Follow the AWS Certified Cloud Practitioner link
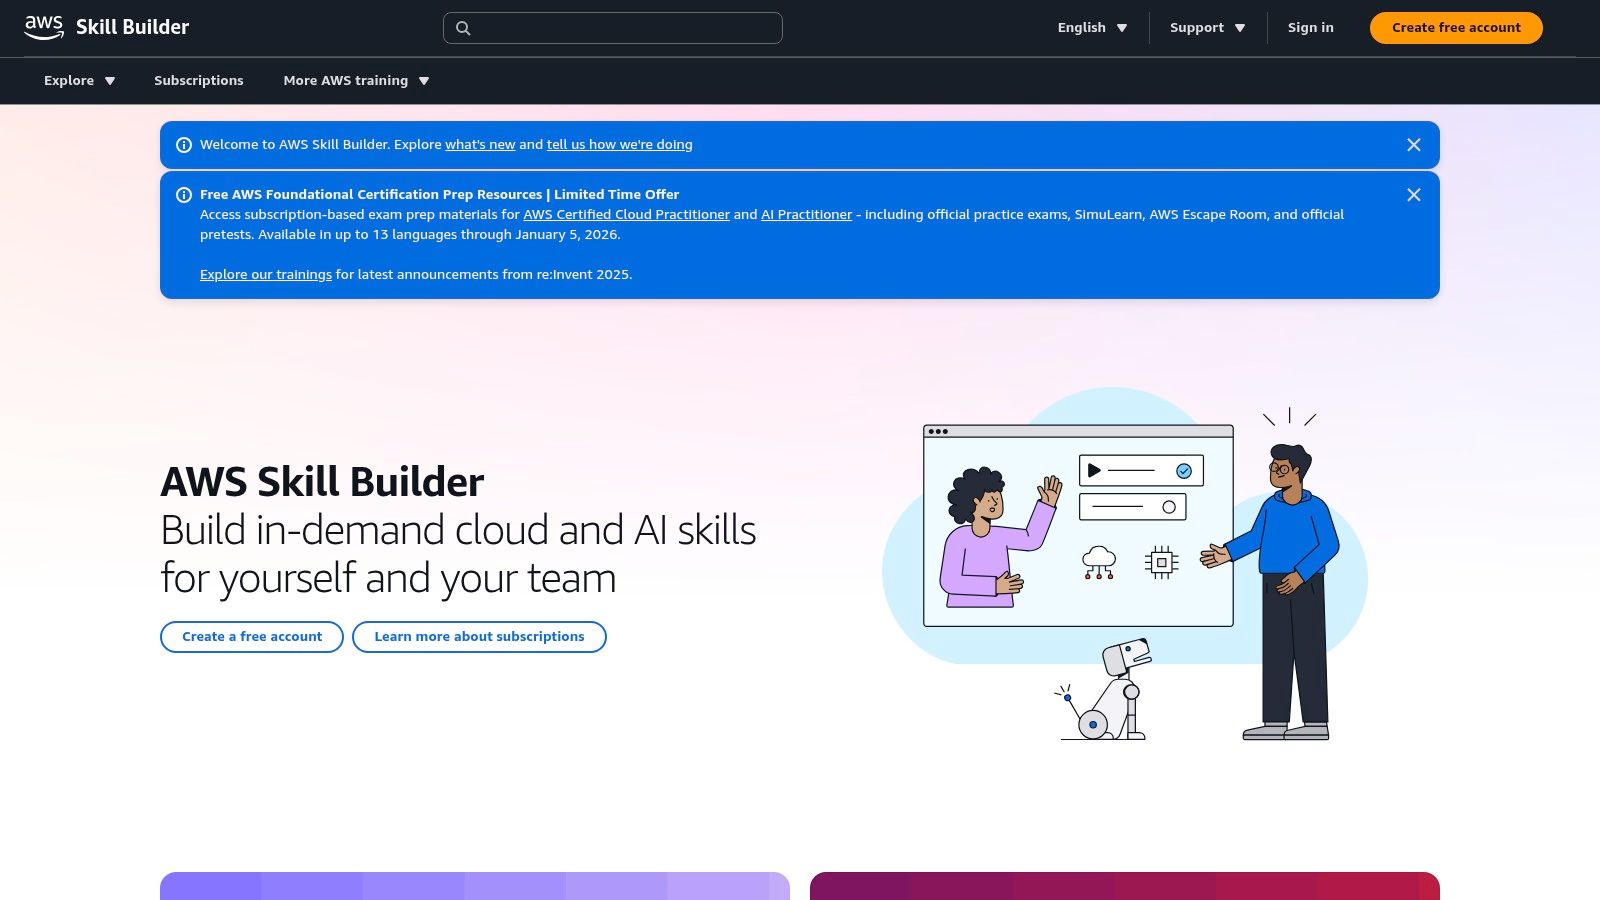Viewport: 1600px width, 900px height. click(x=626, y=214)
